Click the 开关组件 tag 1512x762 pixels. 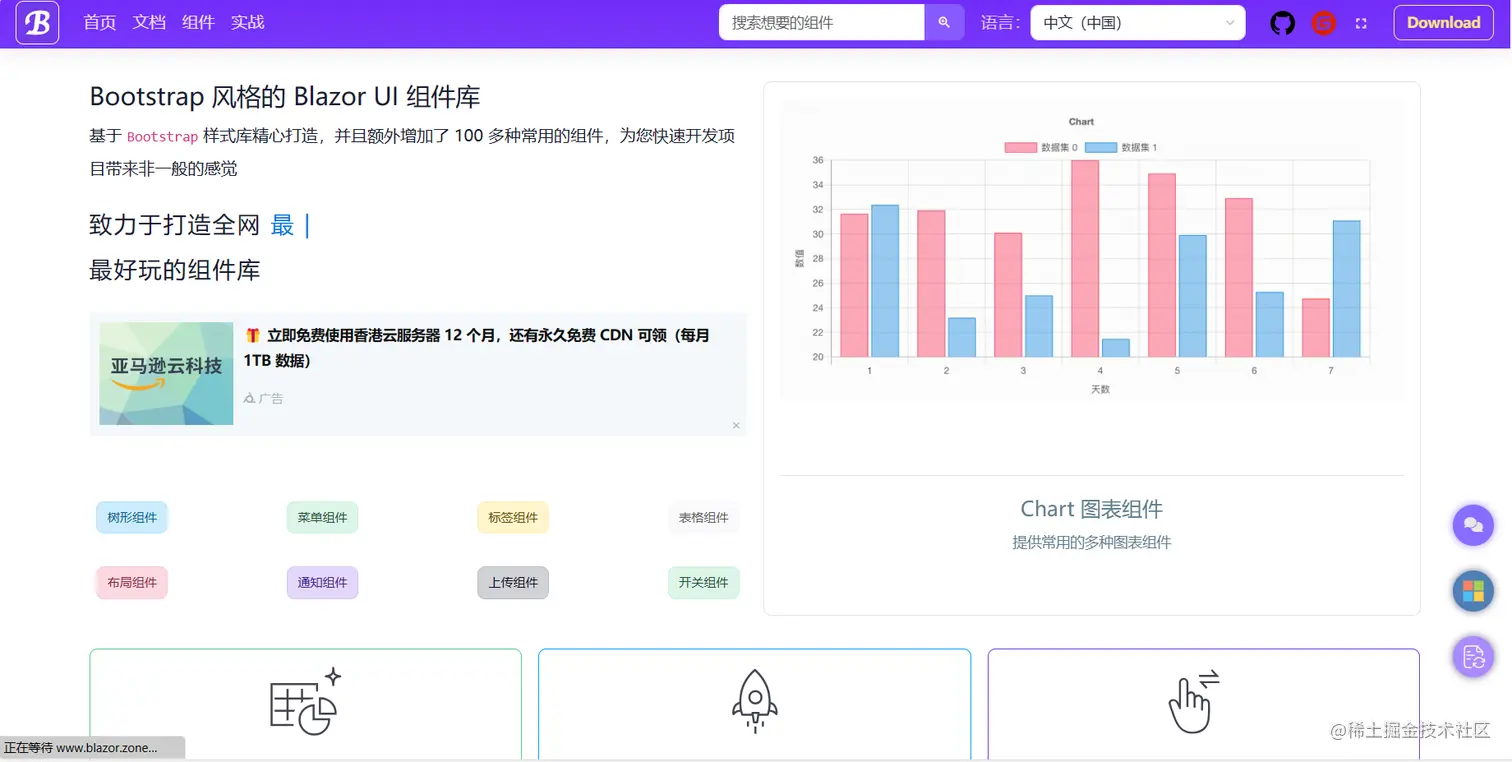(x=704, y=583)
